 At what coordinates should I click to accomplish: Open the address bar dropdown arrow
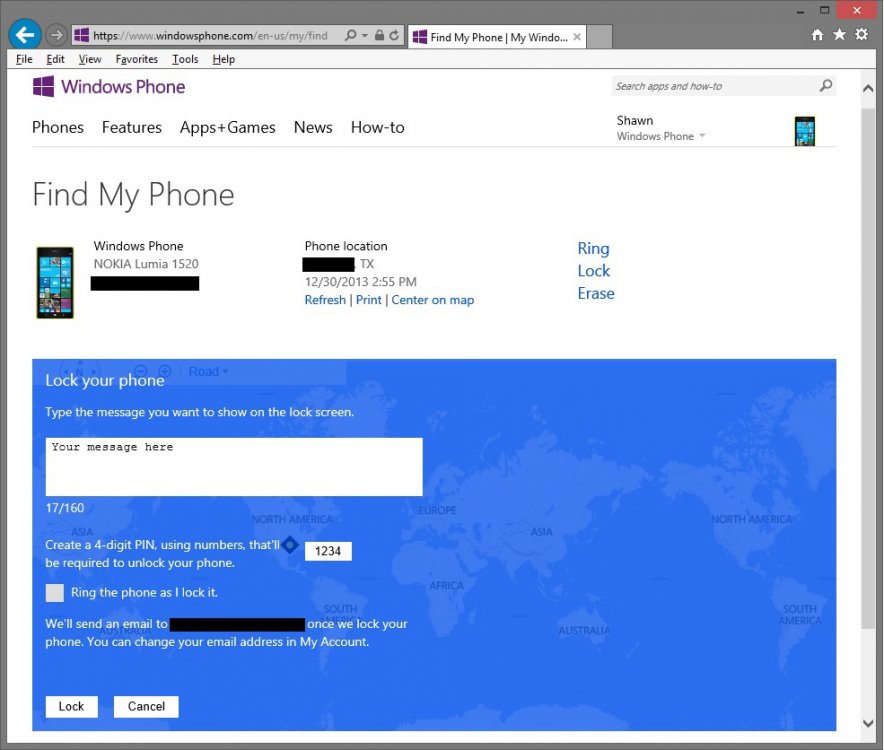click(x=364, y=36)
